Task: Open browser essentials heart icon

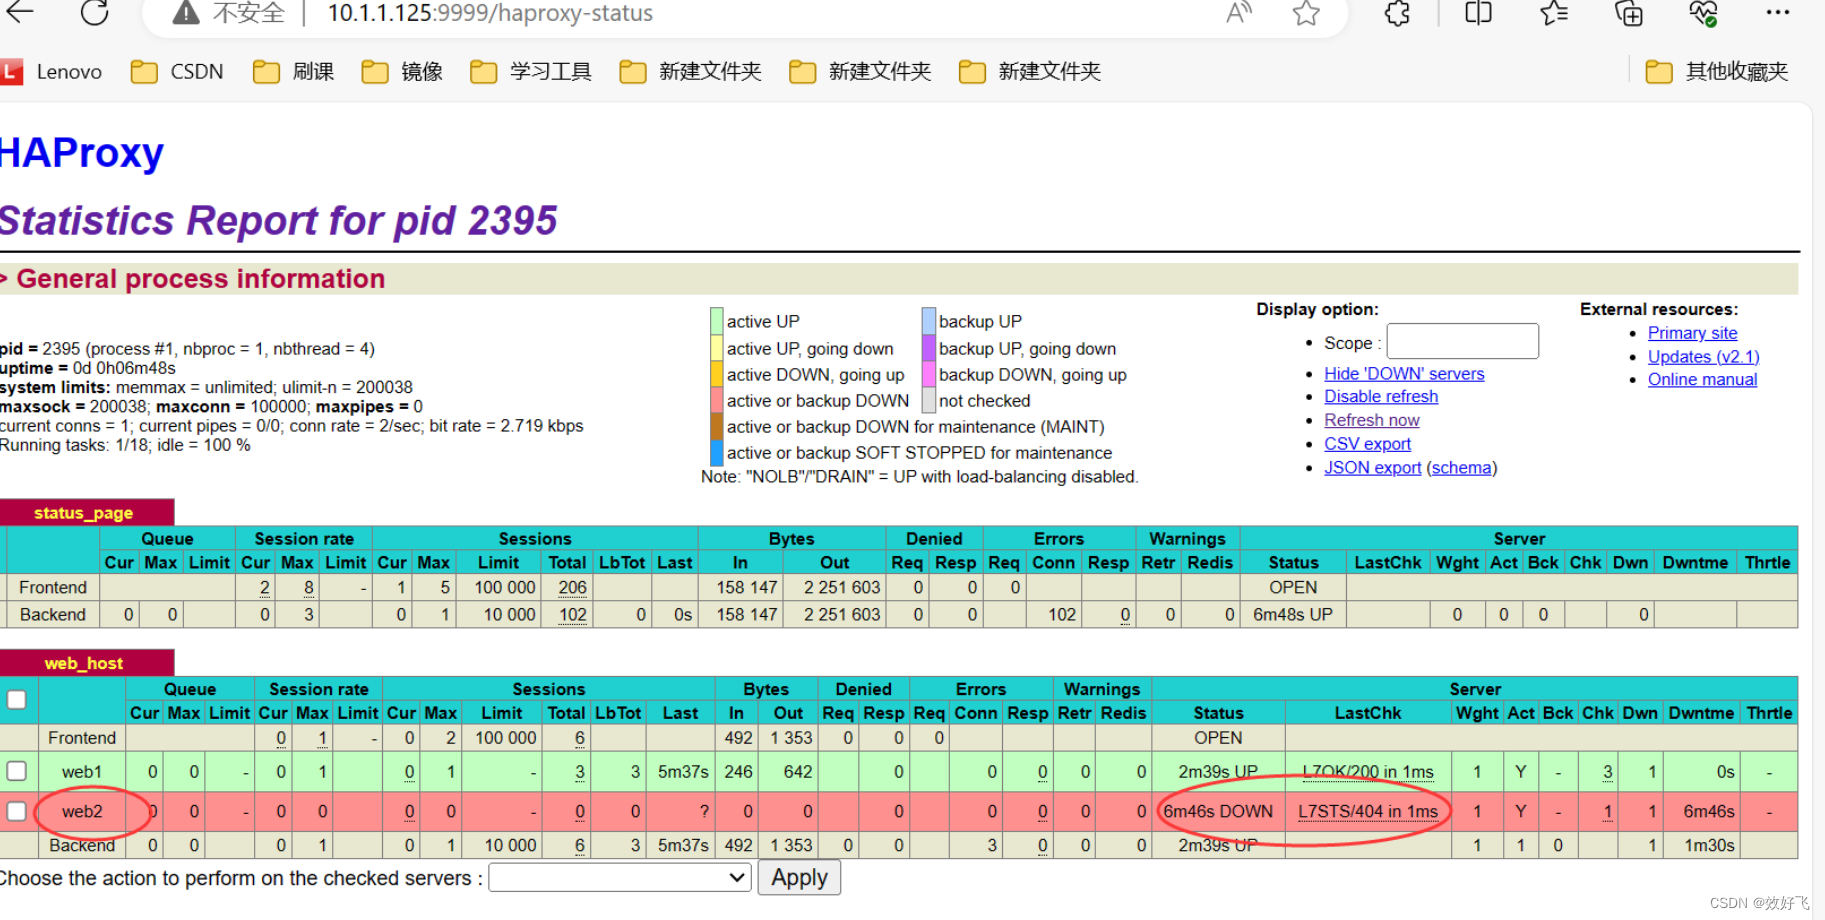Action: [x=1703, y=13]
